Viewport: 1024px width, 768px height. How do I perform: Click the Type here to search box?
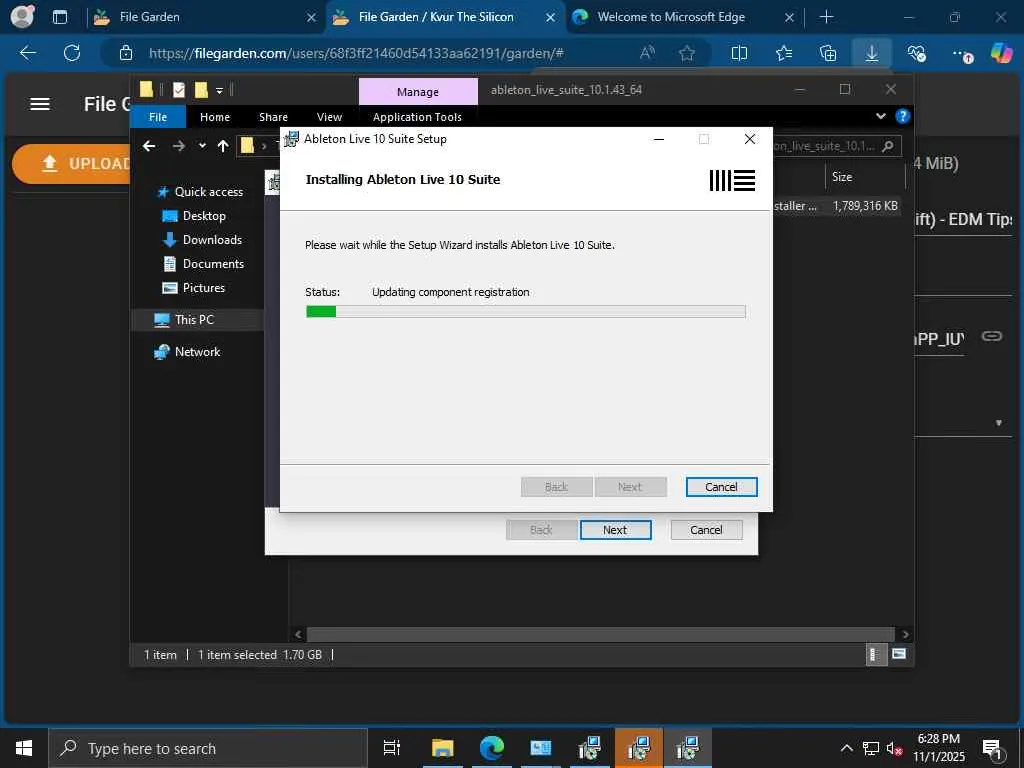(x=208, y=748)
